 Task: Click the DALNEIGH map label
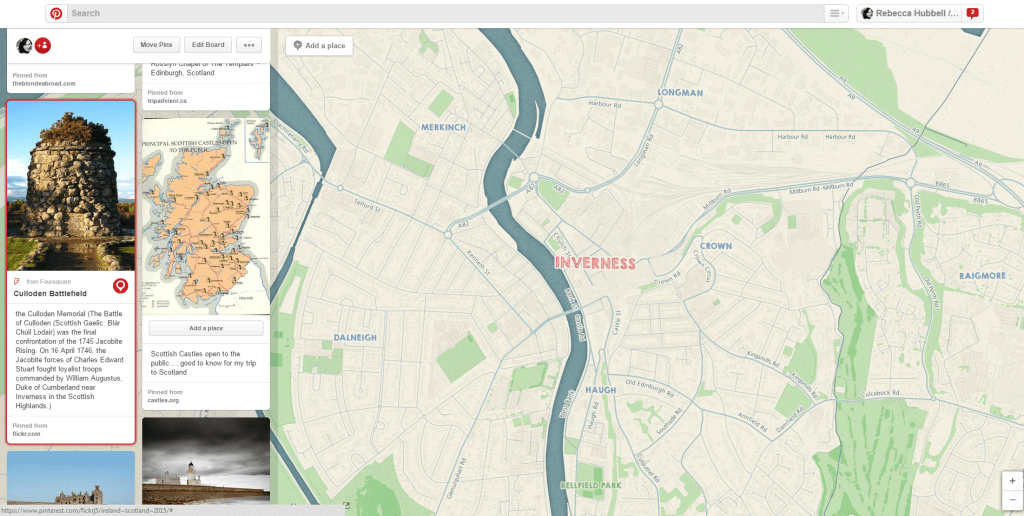pos(355,338)
